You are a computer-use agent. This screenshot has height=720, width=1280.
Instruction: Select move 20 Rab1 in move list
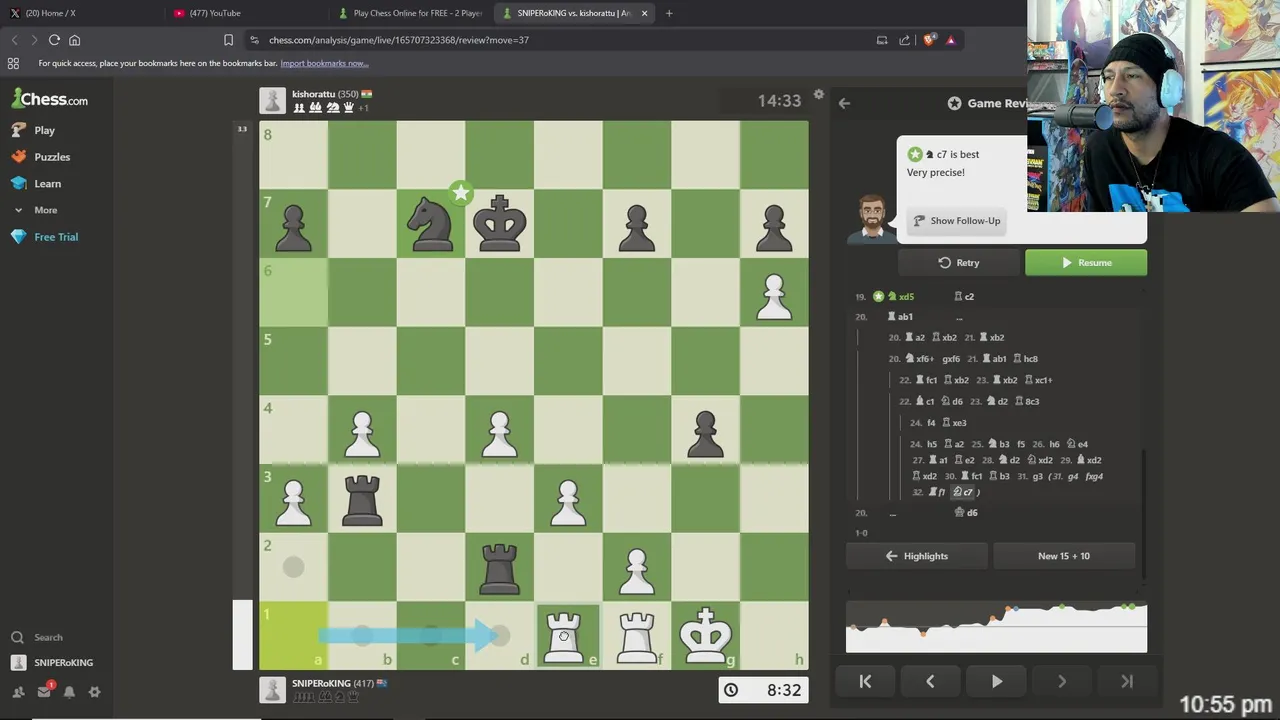(900, 317)
